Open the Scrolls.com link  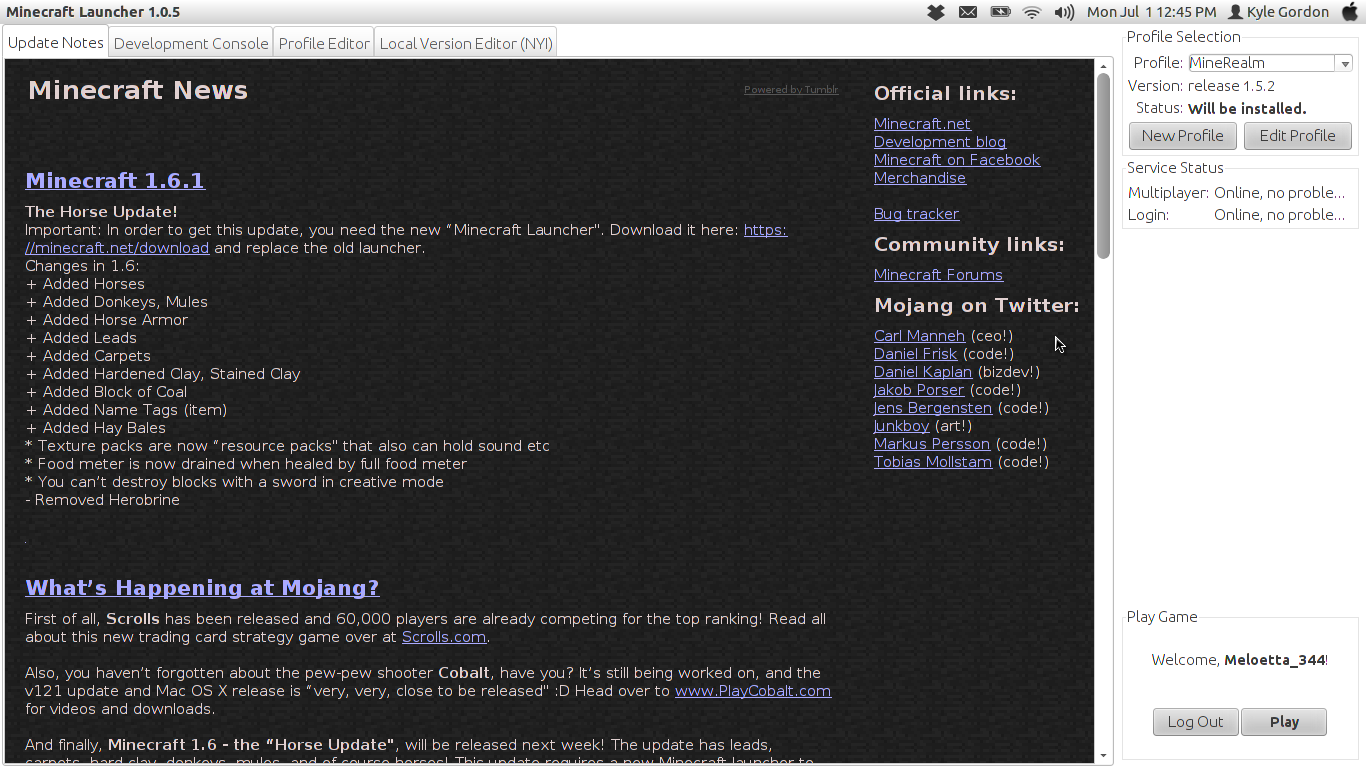click(x=443, y=637)
